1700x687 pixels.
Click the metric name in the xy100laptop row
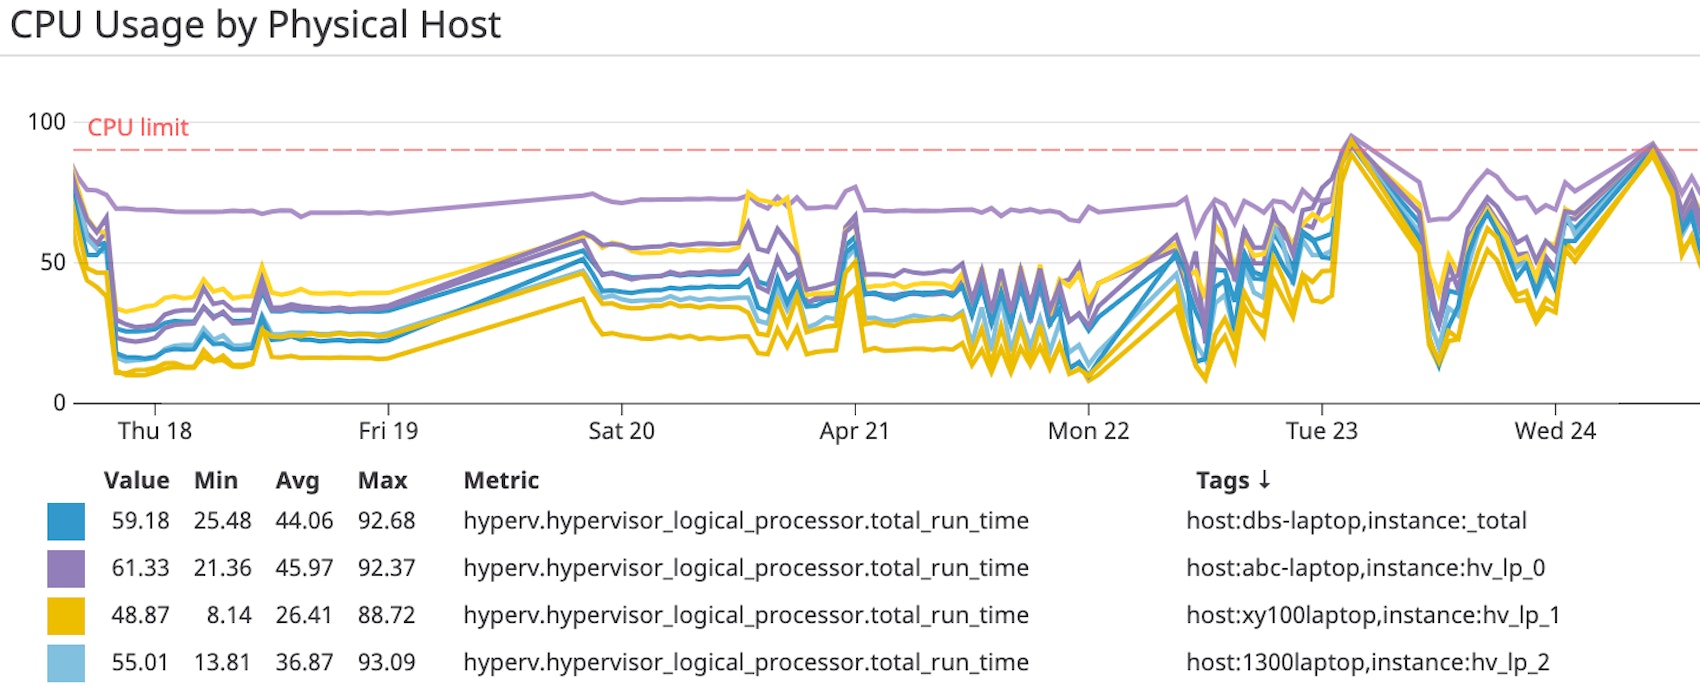pos(746,615)
